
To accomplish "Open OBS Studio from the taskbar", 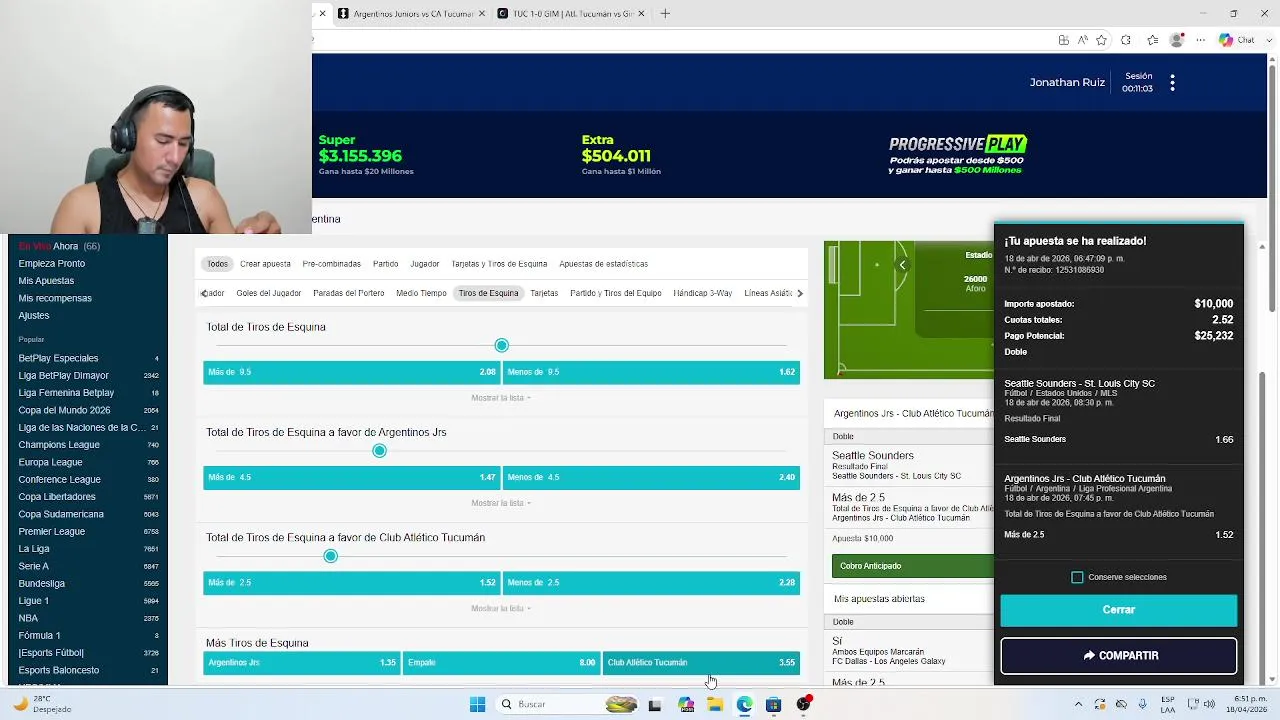I will pyautogui.click(x=804, y=704).
